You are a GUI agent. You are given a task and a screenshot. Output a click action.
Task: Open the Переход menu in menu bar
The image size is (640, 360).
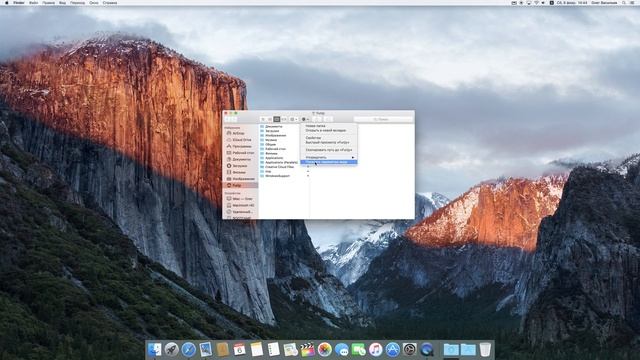pyautogui.click(x=77, y=2)
